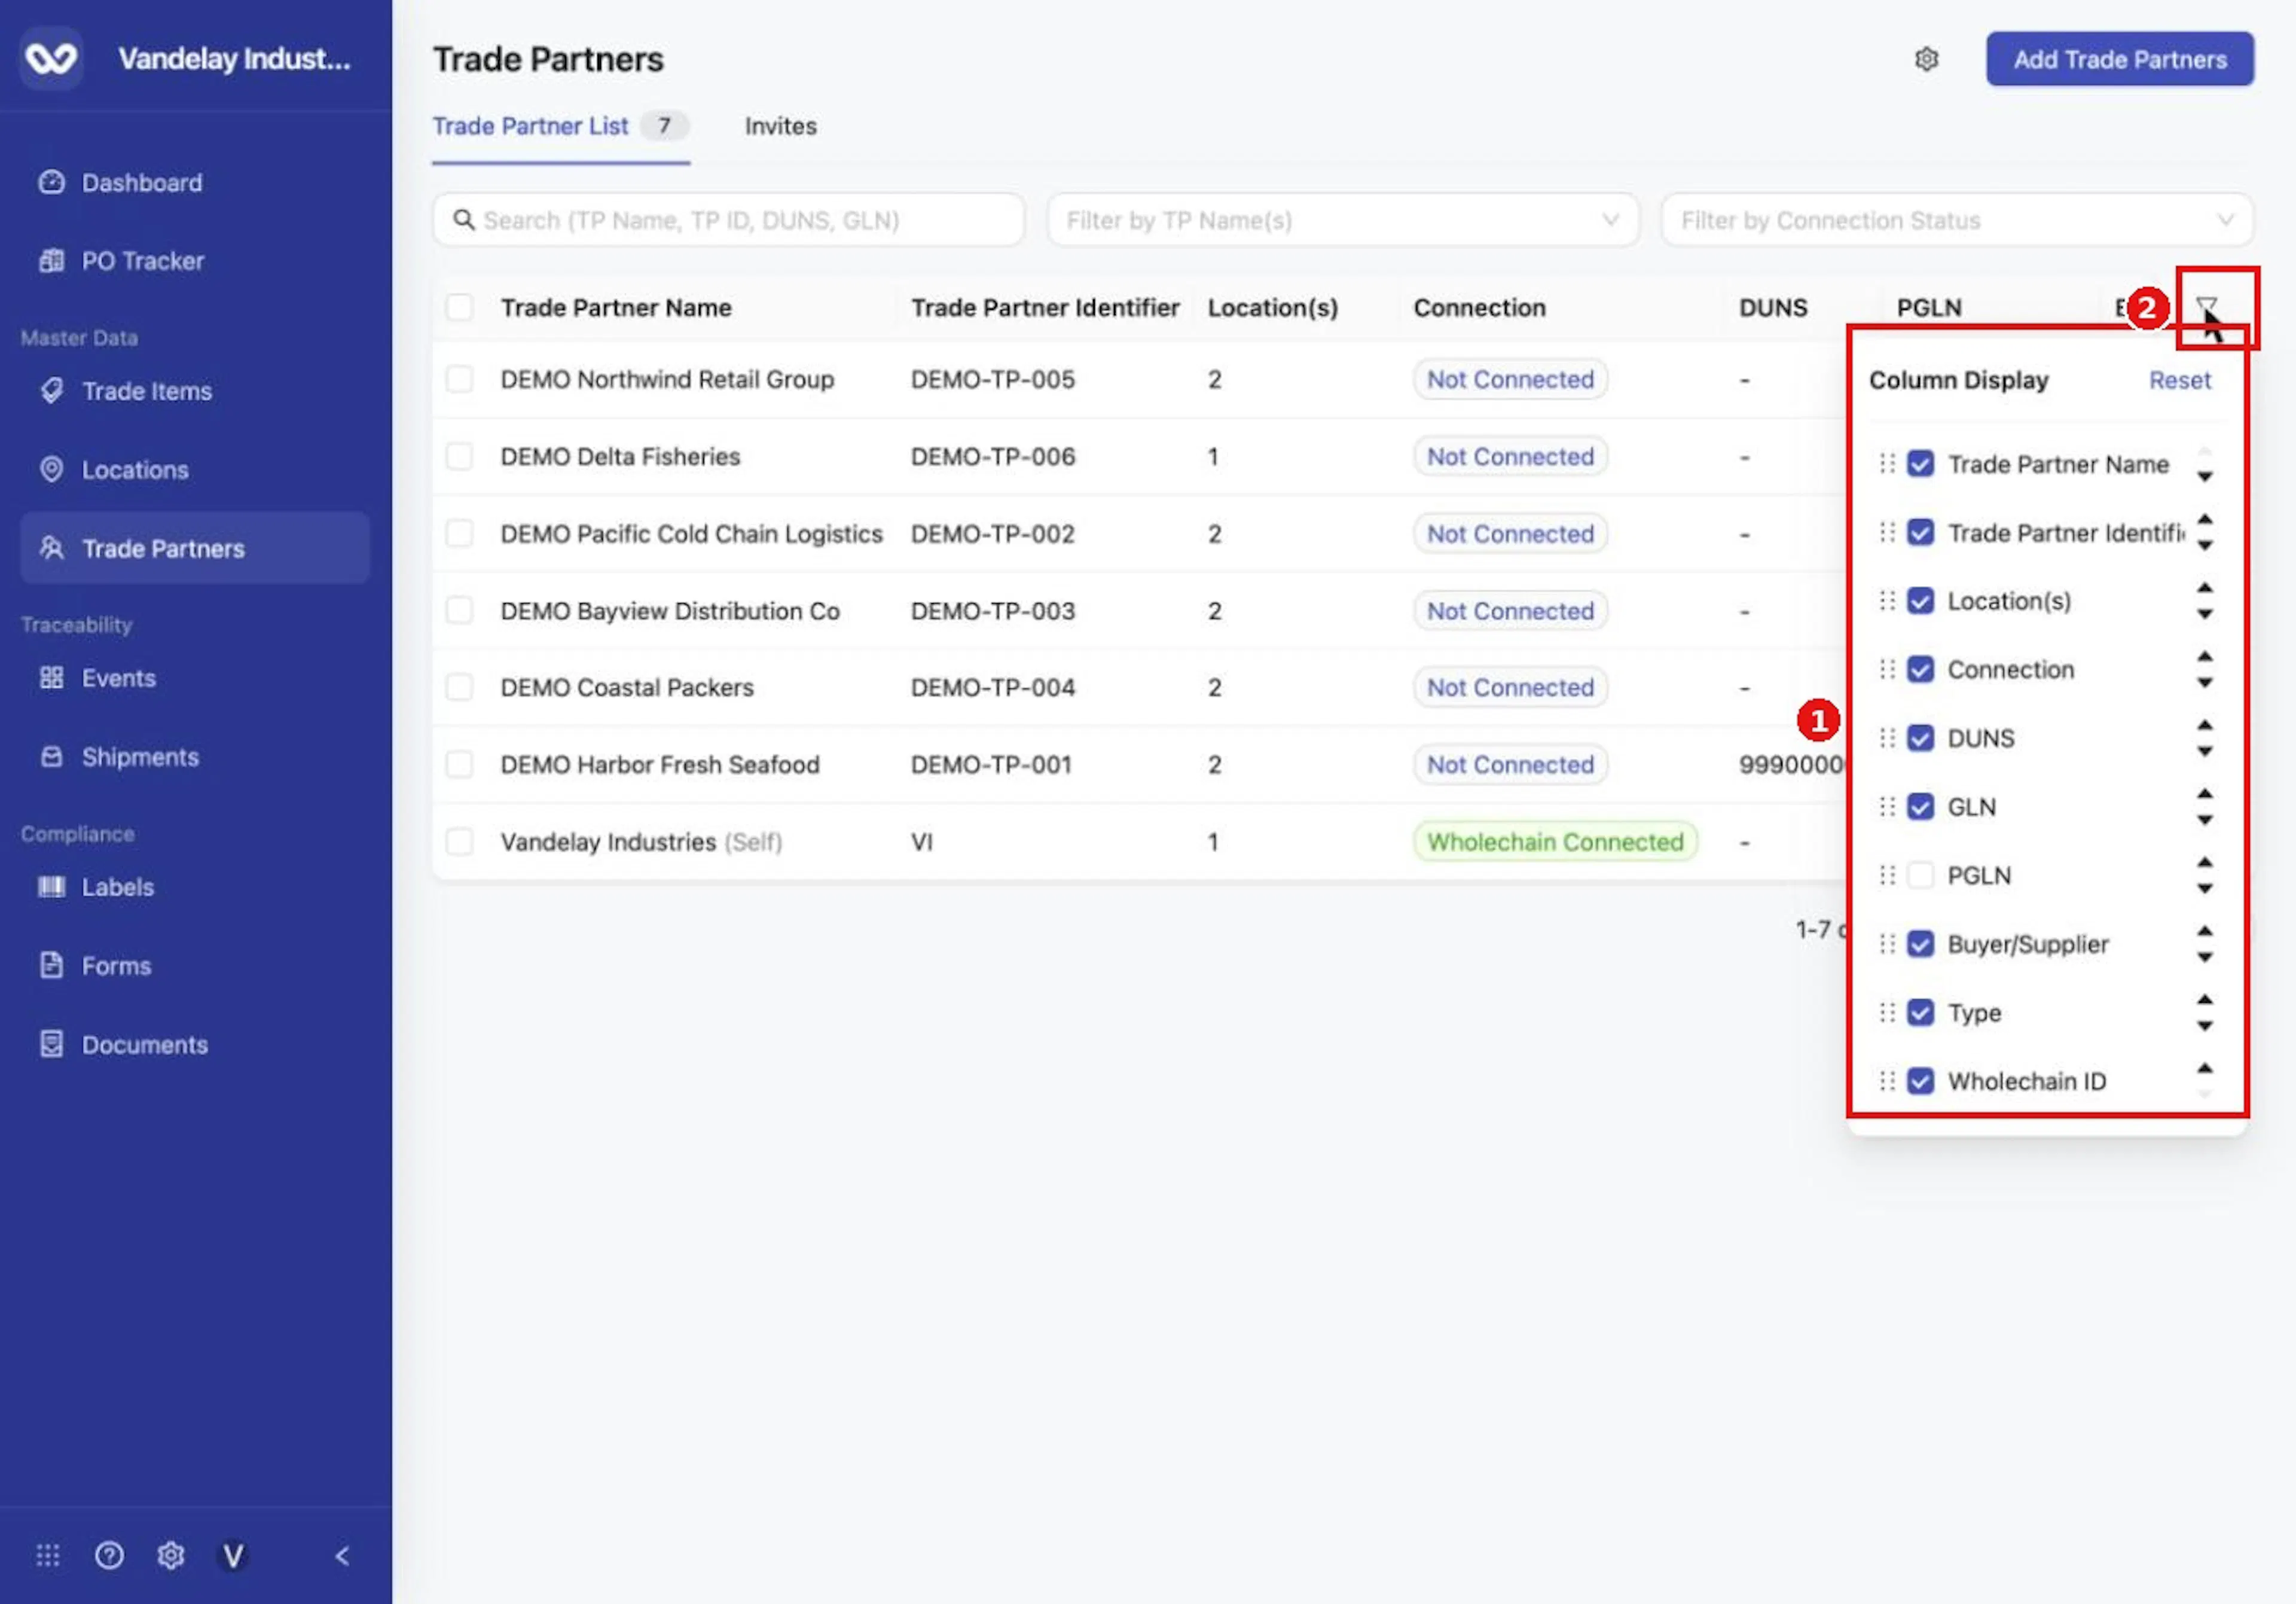
Task: Check the Vandelay Industries (Self) row
Action: [459, 841]
